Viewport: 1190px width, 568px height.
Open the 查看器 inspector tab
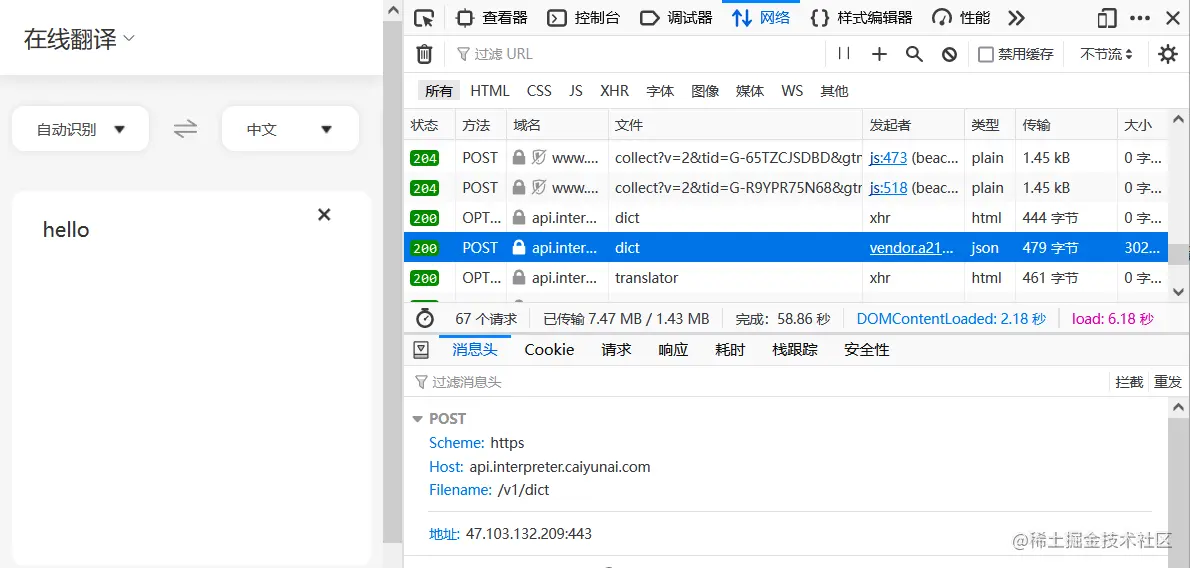[492, 18]
